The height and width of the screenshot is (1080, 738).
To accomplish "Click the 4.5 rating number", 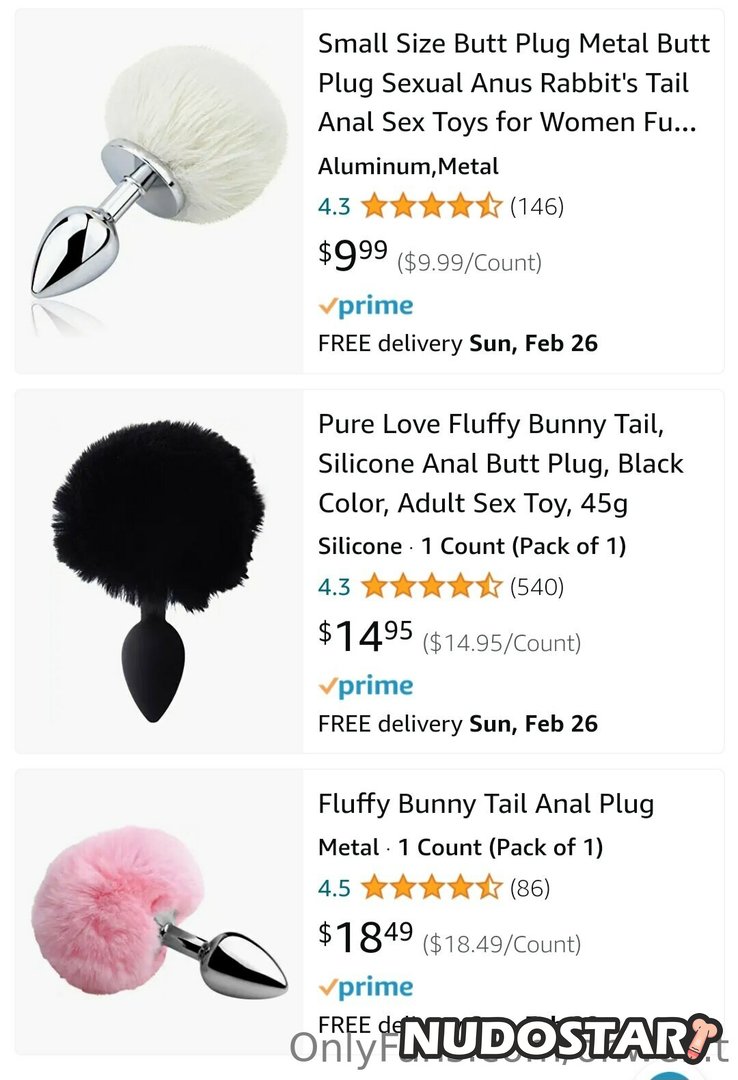I will point(334,888).
